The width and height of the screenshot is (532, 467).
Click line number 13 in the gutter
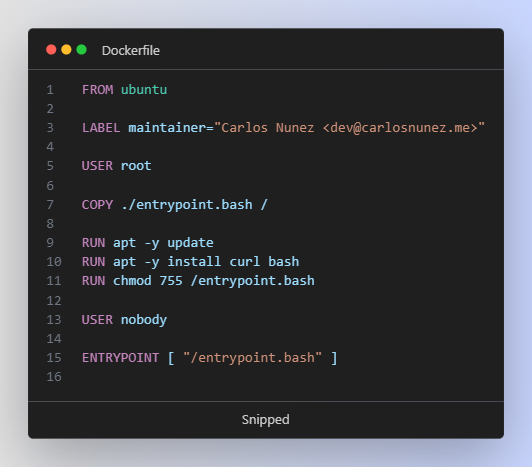coord(54,320)
